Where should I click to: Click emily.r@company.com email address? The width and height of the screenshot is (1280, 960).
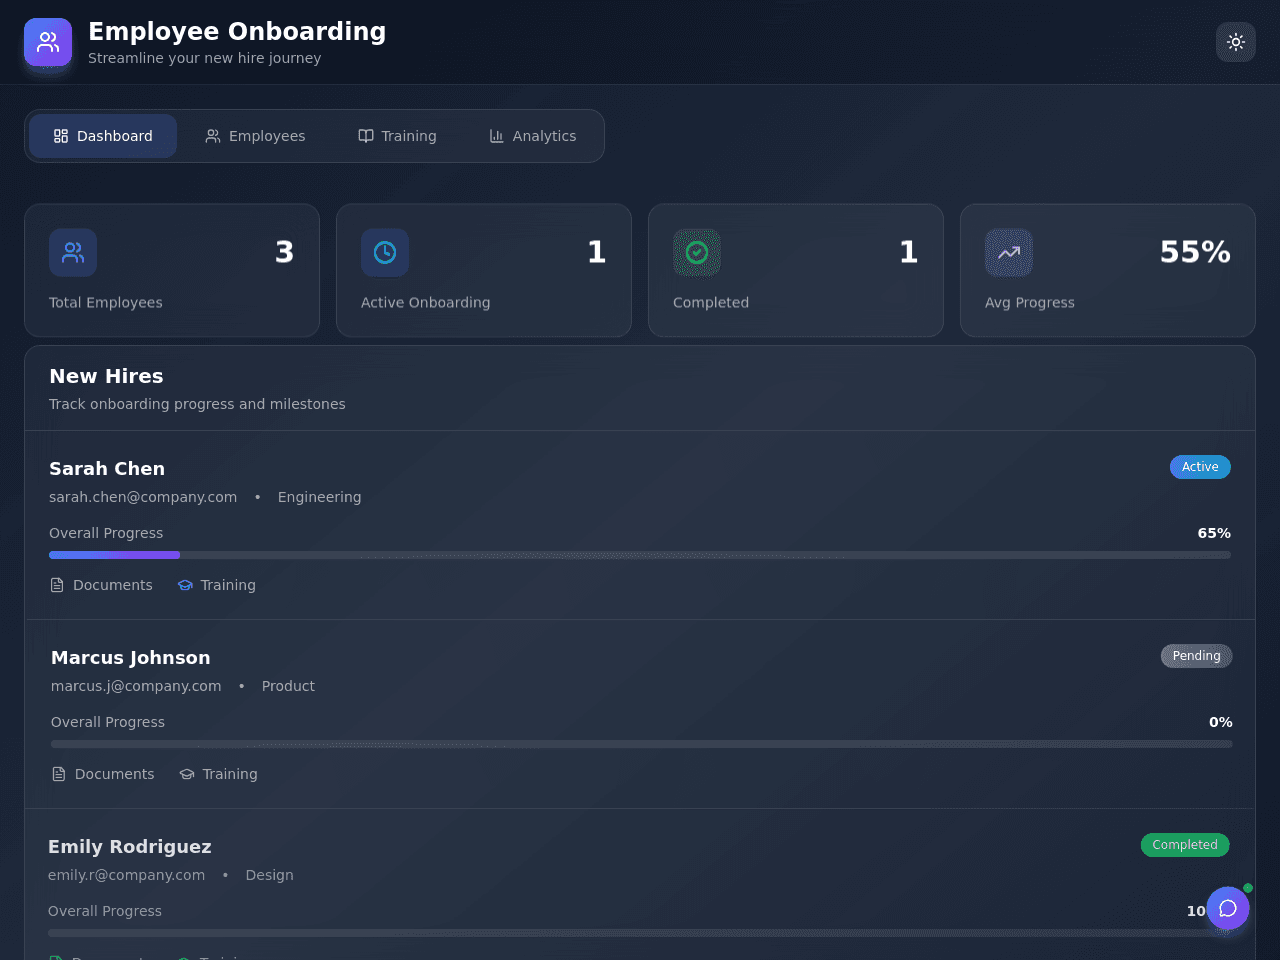(127, 875)
